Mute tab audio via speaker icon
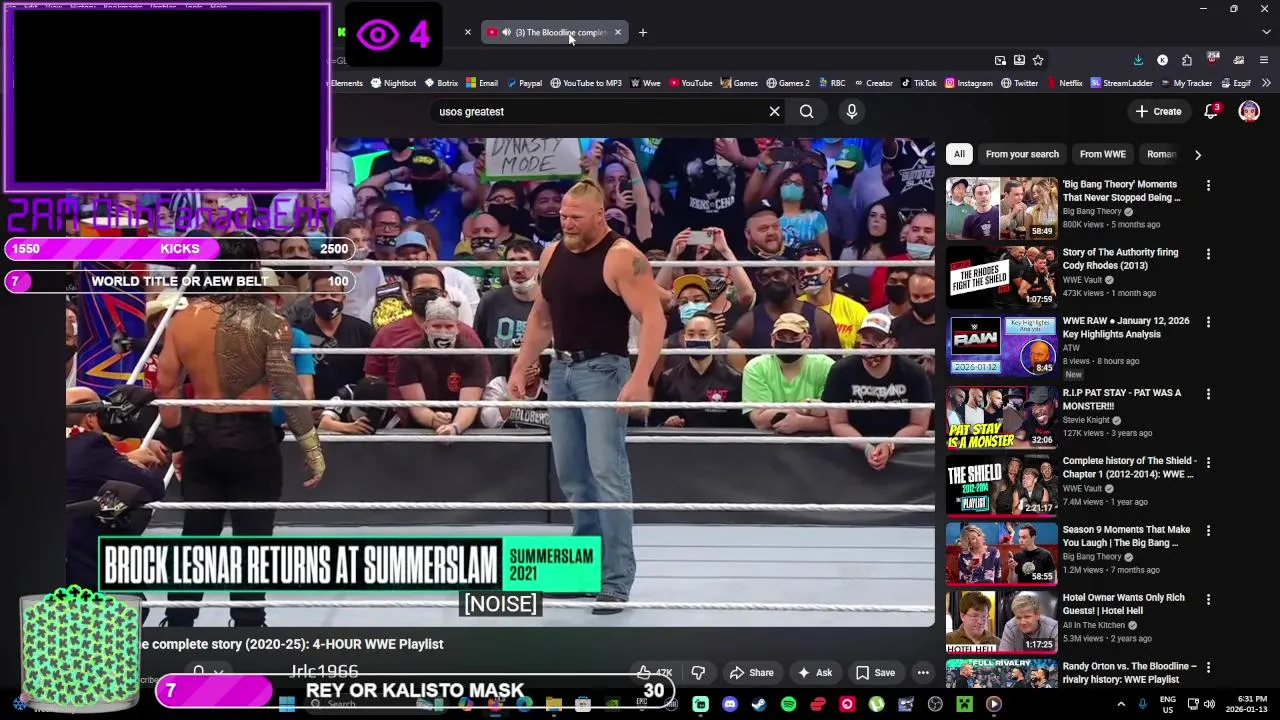The height and width of the screenshot is (720, 1280). coord(506,32)
